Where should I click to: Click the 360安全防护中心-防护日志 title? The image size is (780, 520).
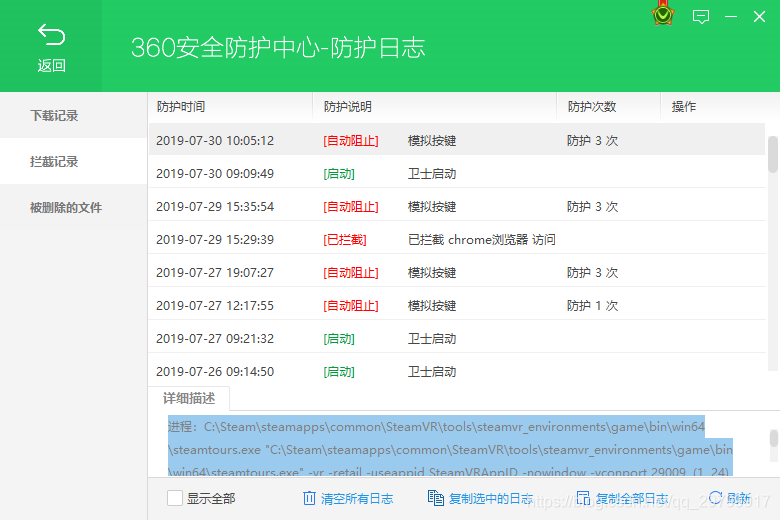click(x=278, y=48)
